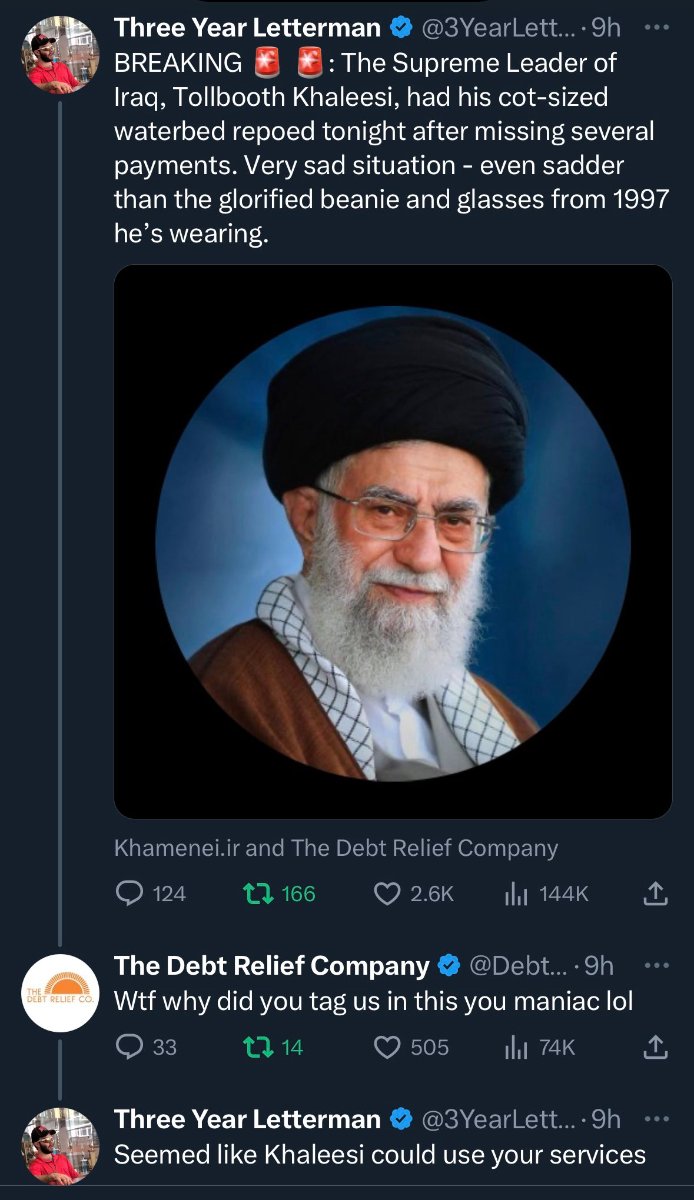
Task: Retweet The Debt Relief Company's reply
Action: [x=254, y=1046]
